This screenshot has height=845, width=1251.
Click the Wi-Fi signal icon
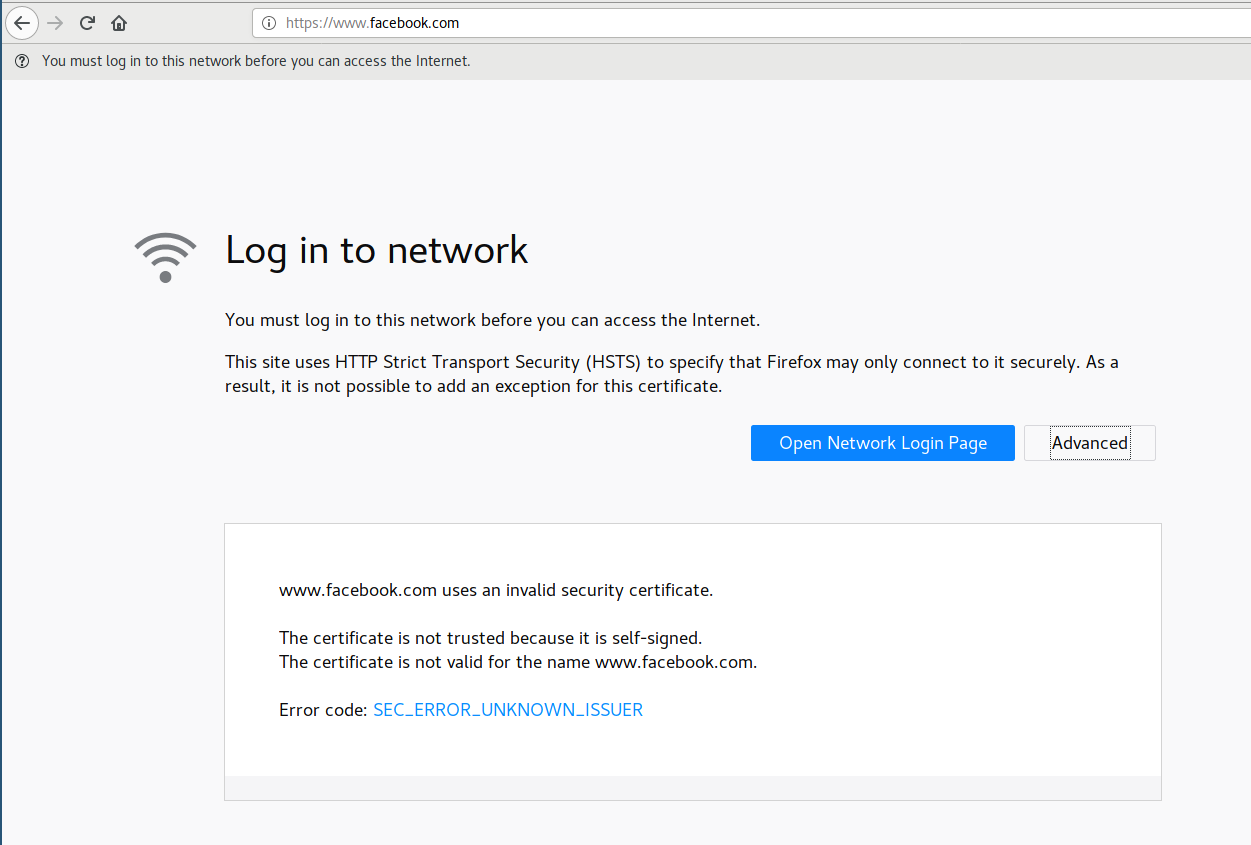(x=165, y=257)
